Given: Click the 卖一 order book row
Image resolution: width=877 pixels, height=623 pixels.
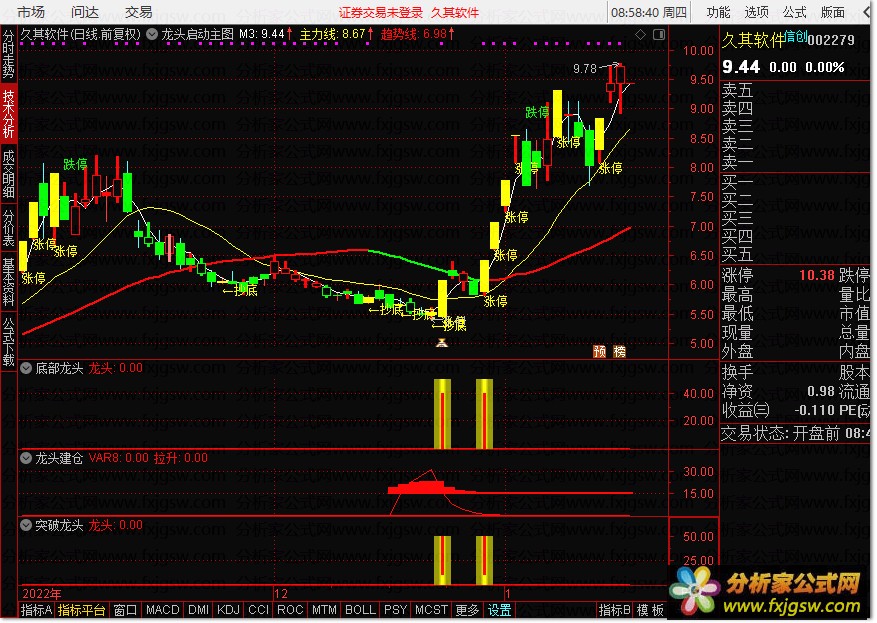Looking at the screenshot, I should coord(795,162).
